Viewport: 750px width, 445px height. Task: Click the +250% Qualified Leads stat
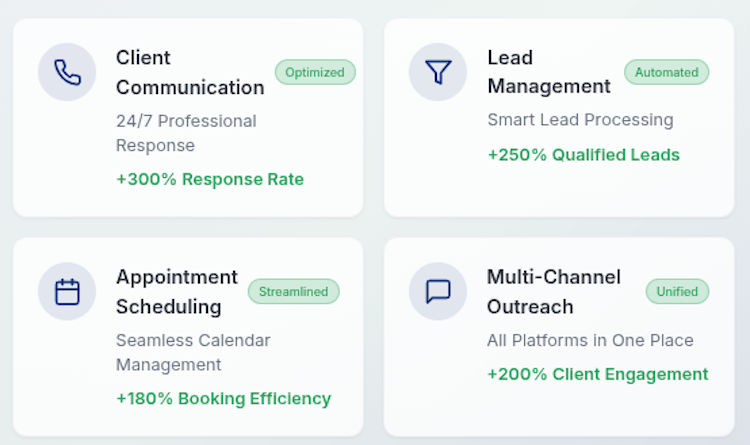(x=583, y=155)
